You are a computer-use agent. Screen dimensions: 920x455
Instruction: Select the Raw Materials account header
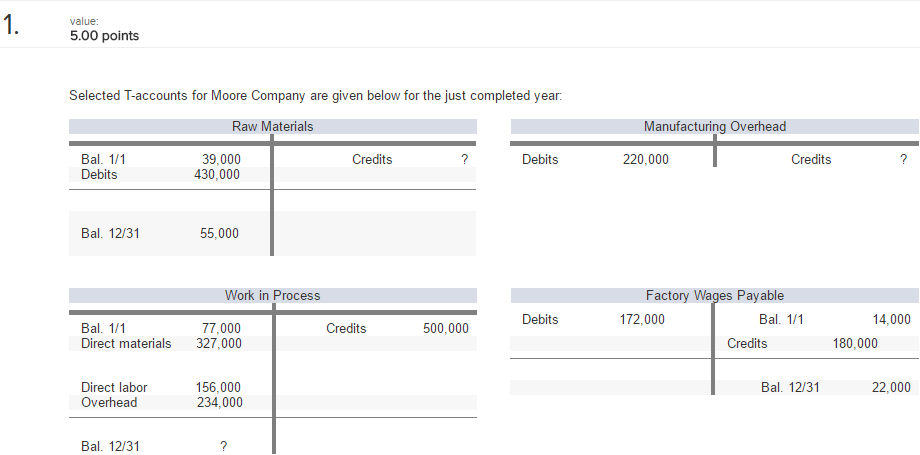click(x=272, y=127)
